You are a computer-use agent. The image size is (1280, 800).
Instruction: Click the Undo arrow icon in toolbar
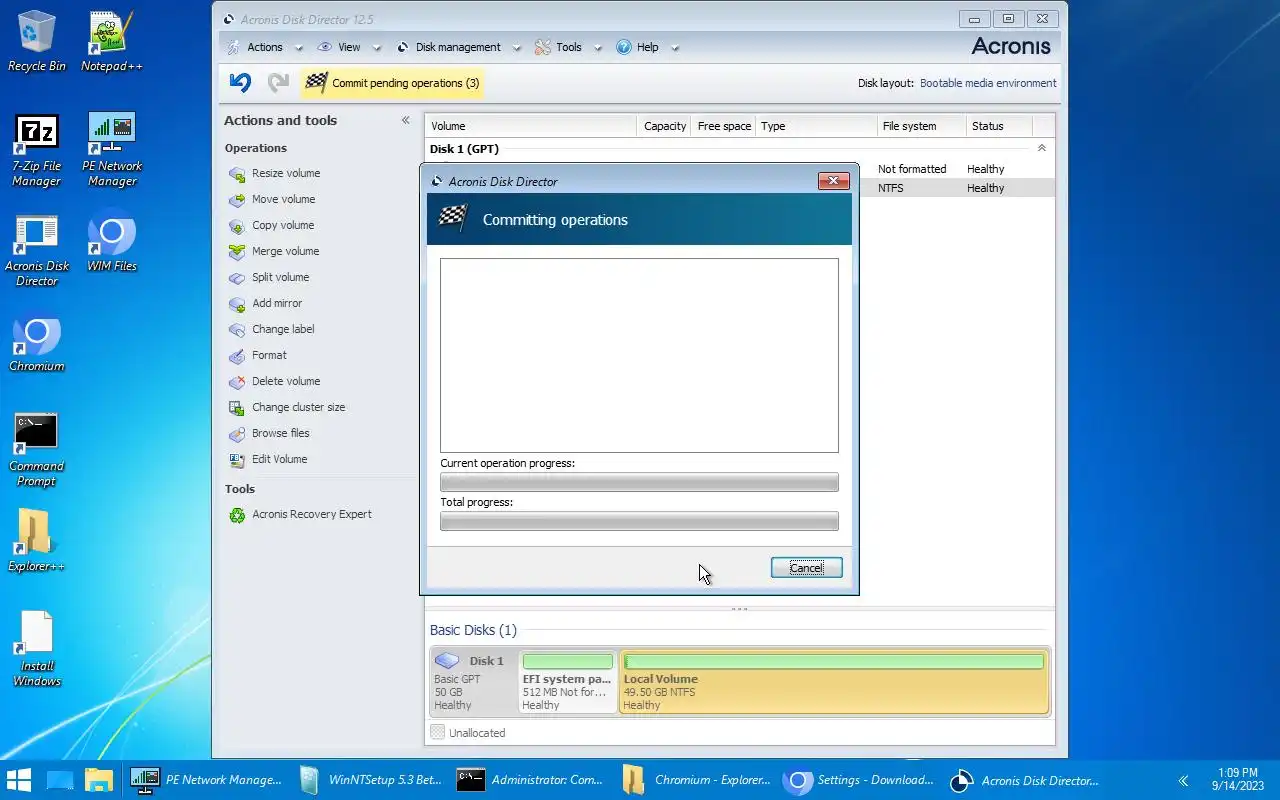(240, 83)
